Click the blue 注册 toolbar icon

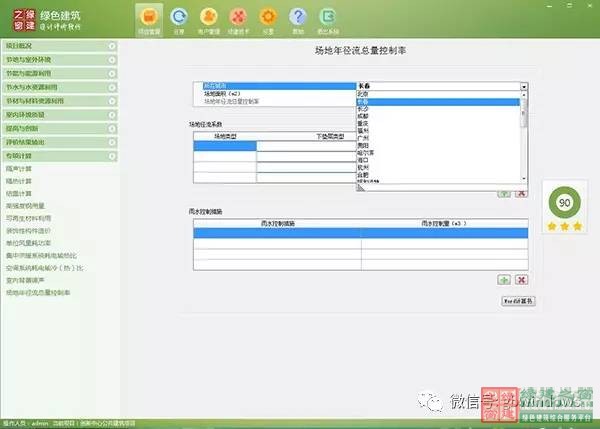(x=179, y=18)
